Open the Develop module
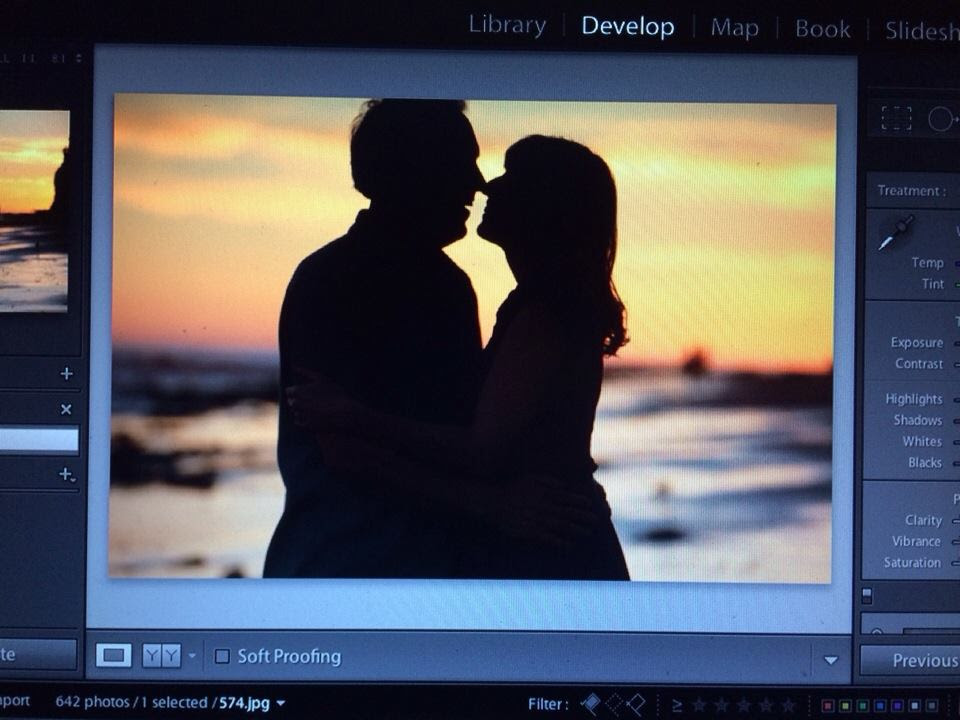Viewport: 960px width, 720px height. tap(628, 26)
